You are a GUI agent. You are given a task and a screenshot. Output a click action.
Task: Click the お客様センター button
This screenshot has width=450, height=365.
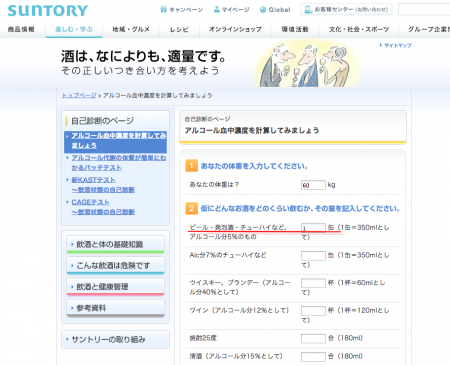(346, 9)
